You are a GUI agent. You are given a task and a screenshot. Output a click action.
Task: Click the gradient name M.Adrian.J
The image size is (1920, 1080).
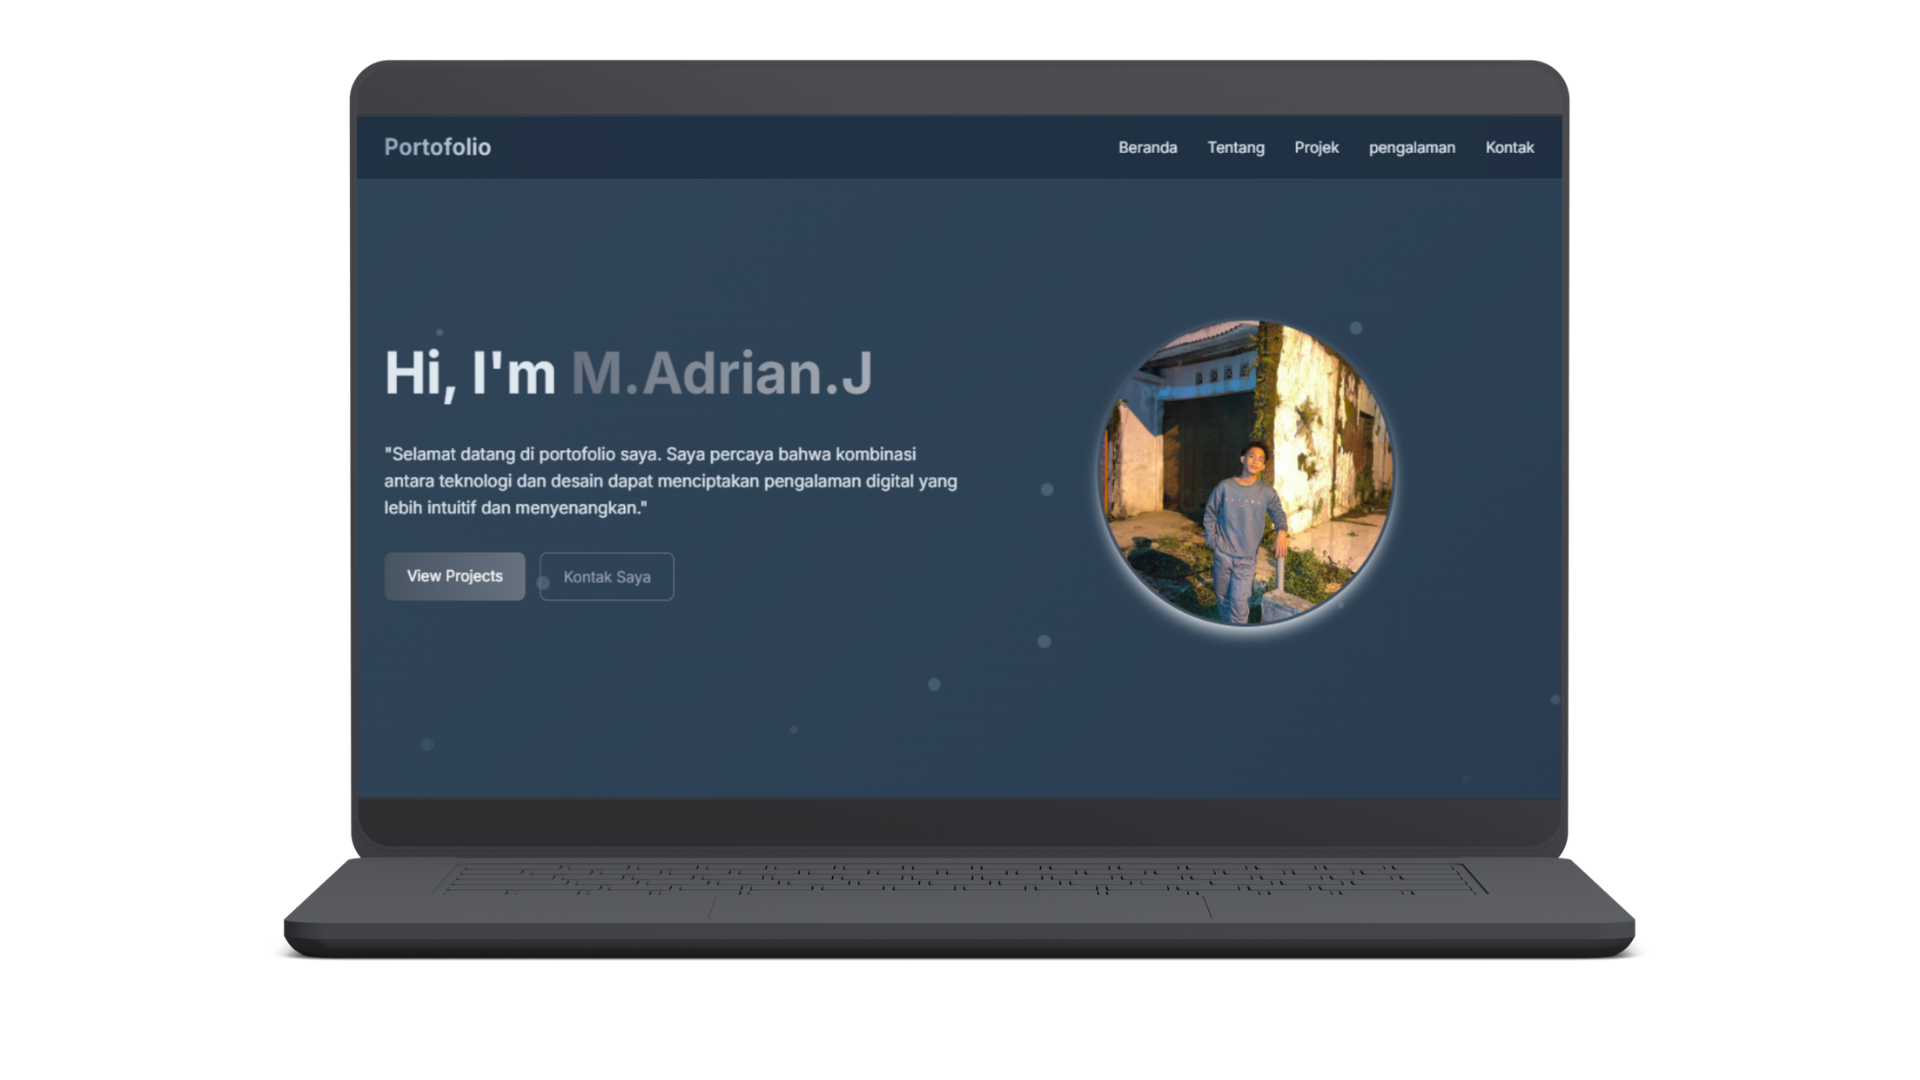pos(721,373)
